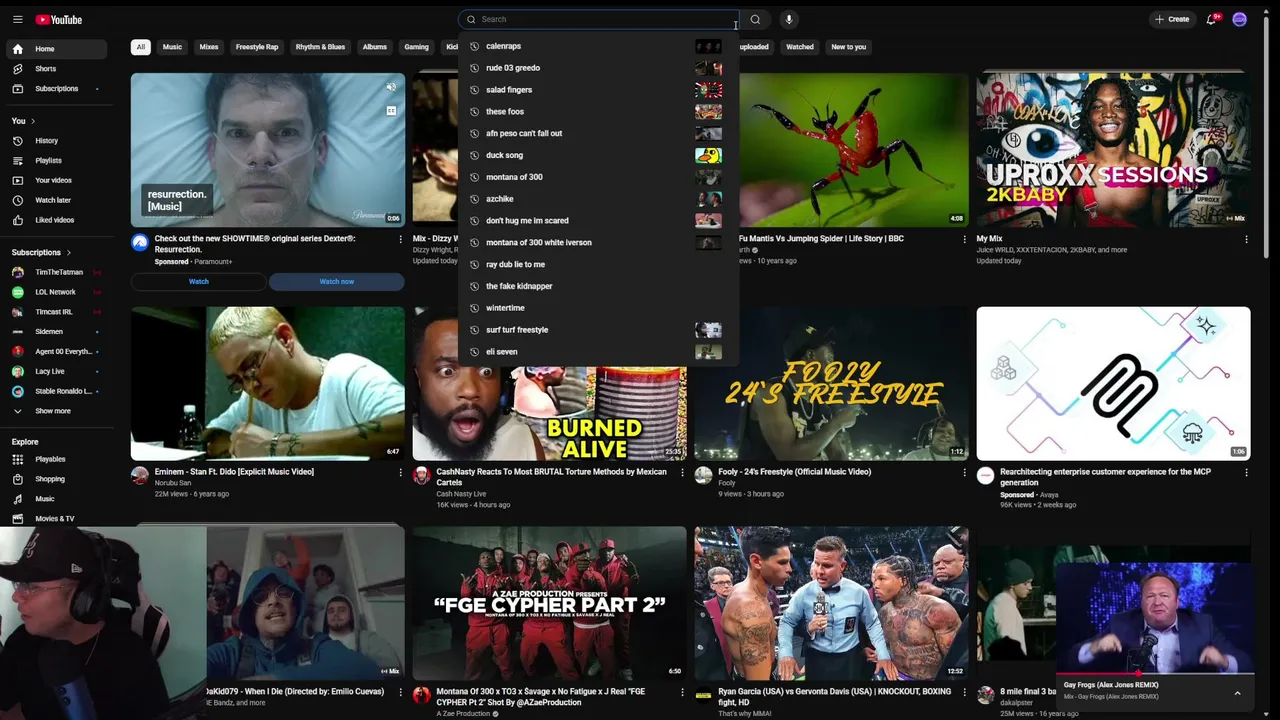Open more options for Eminem Stan video
1280x720 pixels.
pos(400,472)
